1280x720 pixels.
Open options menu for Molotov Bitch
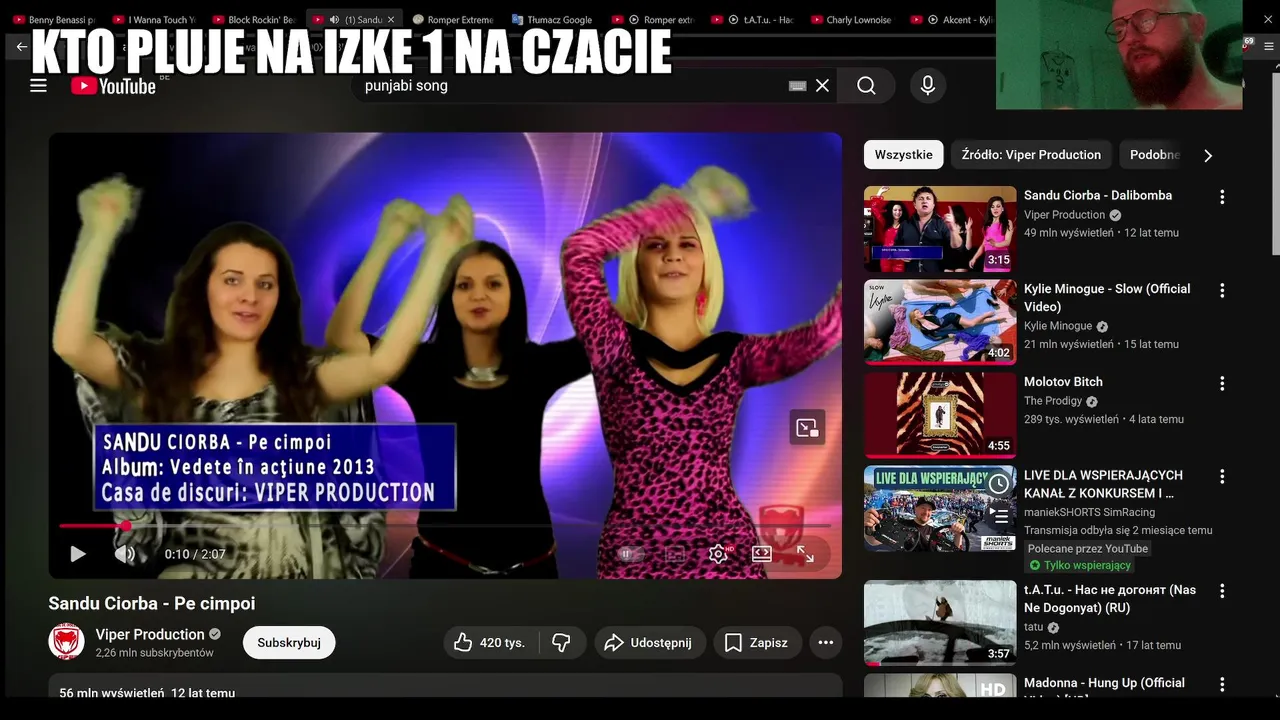coord(1221,383)
